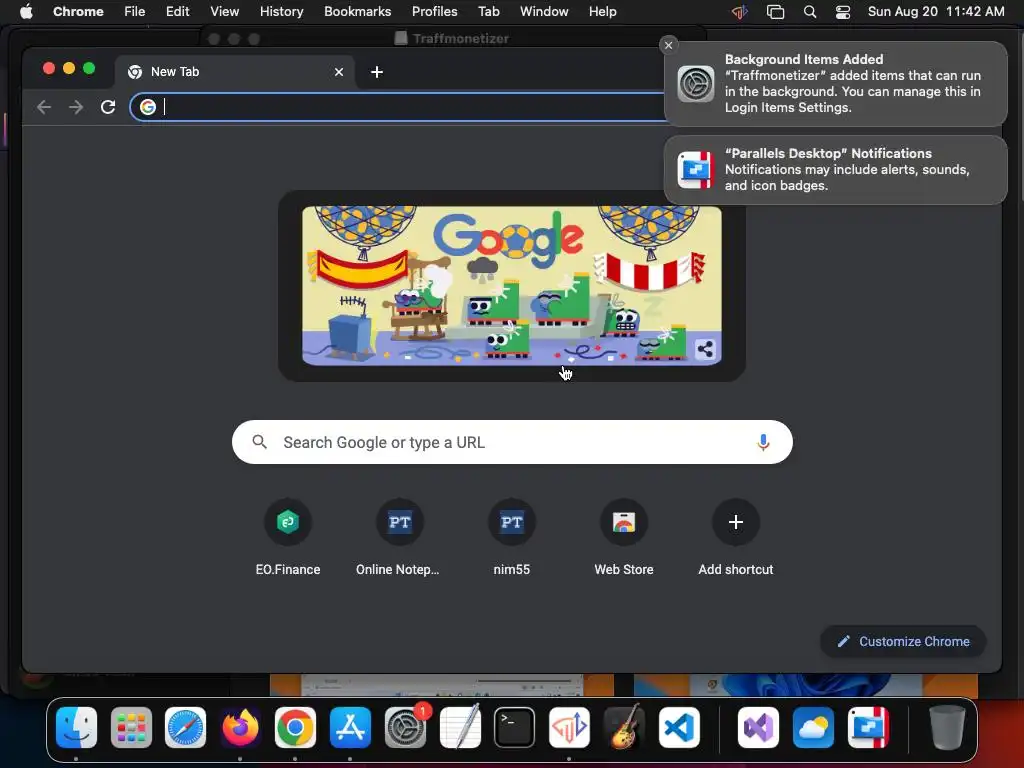Open the Background Items Added notification
Image resolution: width=1024 pixels, height=768 pixels.
[x=836, y=84]
